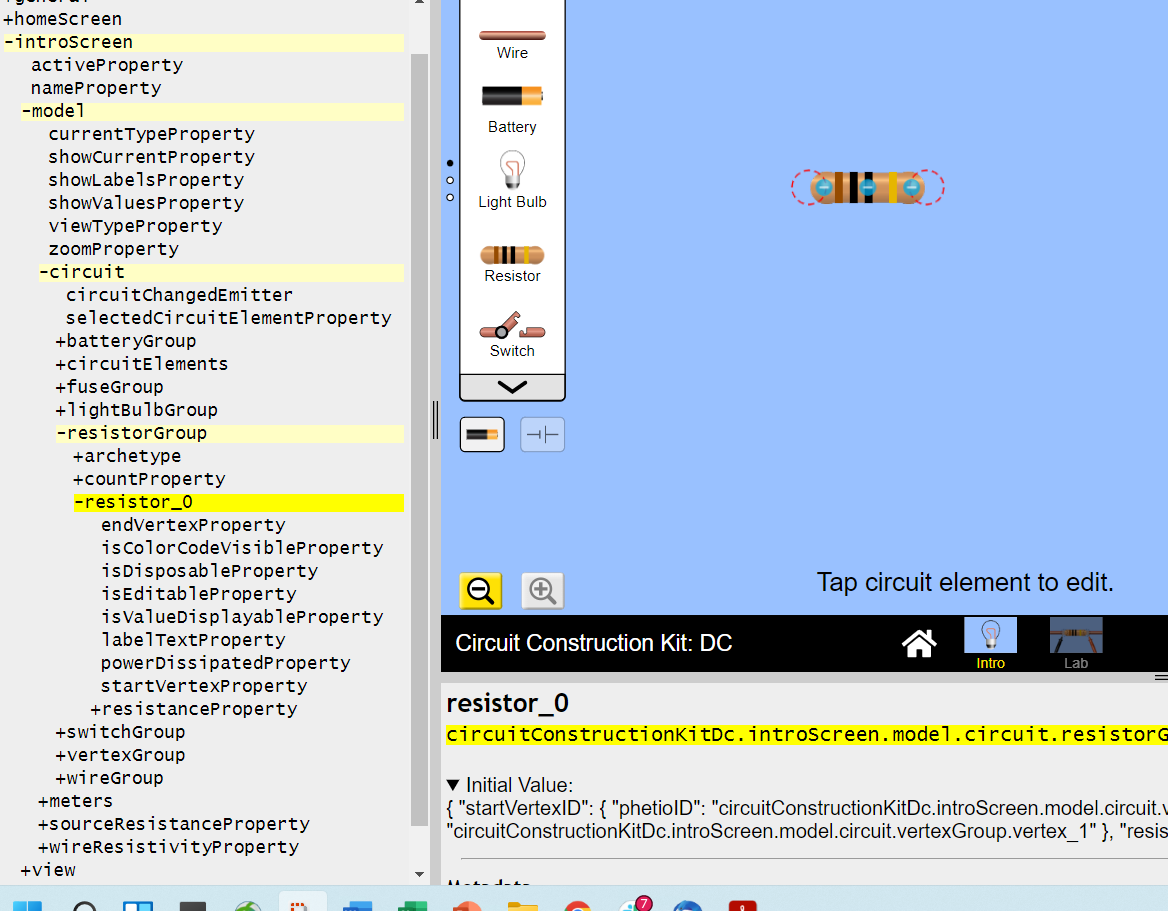1168x911 pixels.
Task: Click the resistor element on the circuit canvas
Action: click(866, 187)
